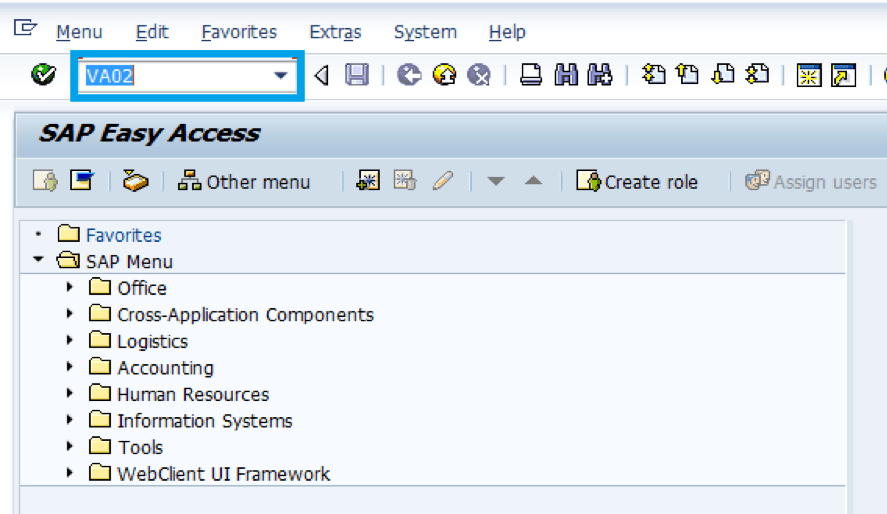This screenshot has width=887, height=514.
Task: Click the Find binoculars icon
Action: click(x=566, y=75)
